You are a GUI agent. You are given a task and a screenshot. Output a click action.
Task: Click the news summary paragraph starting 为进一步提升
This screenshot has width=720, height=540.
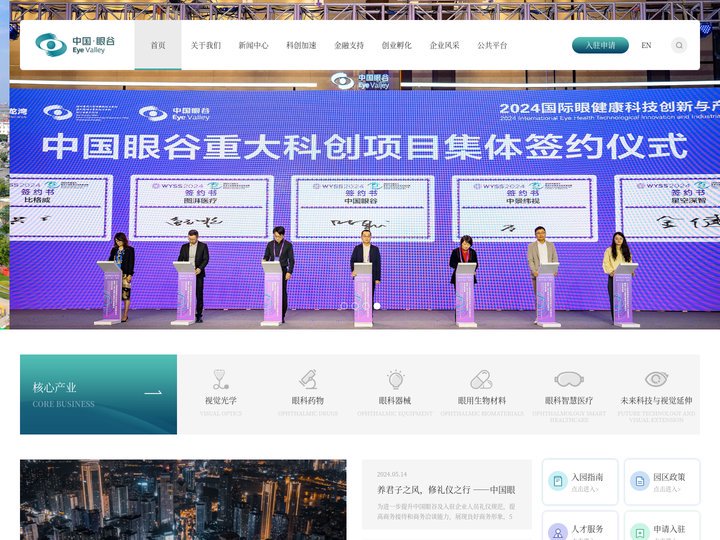446,512
